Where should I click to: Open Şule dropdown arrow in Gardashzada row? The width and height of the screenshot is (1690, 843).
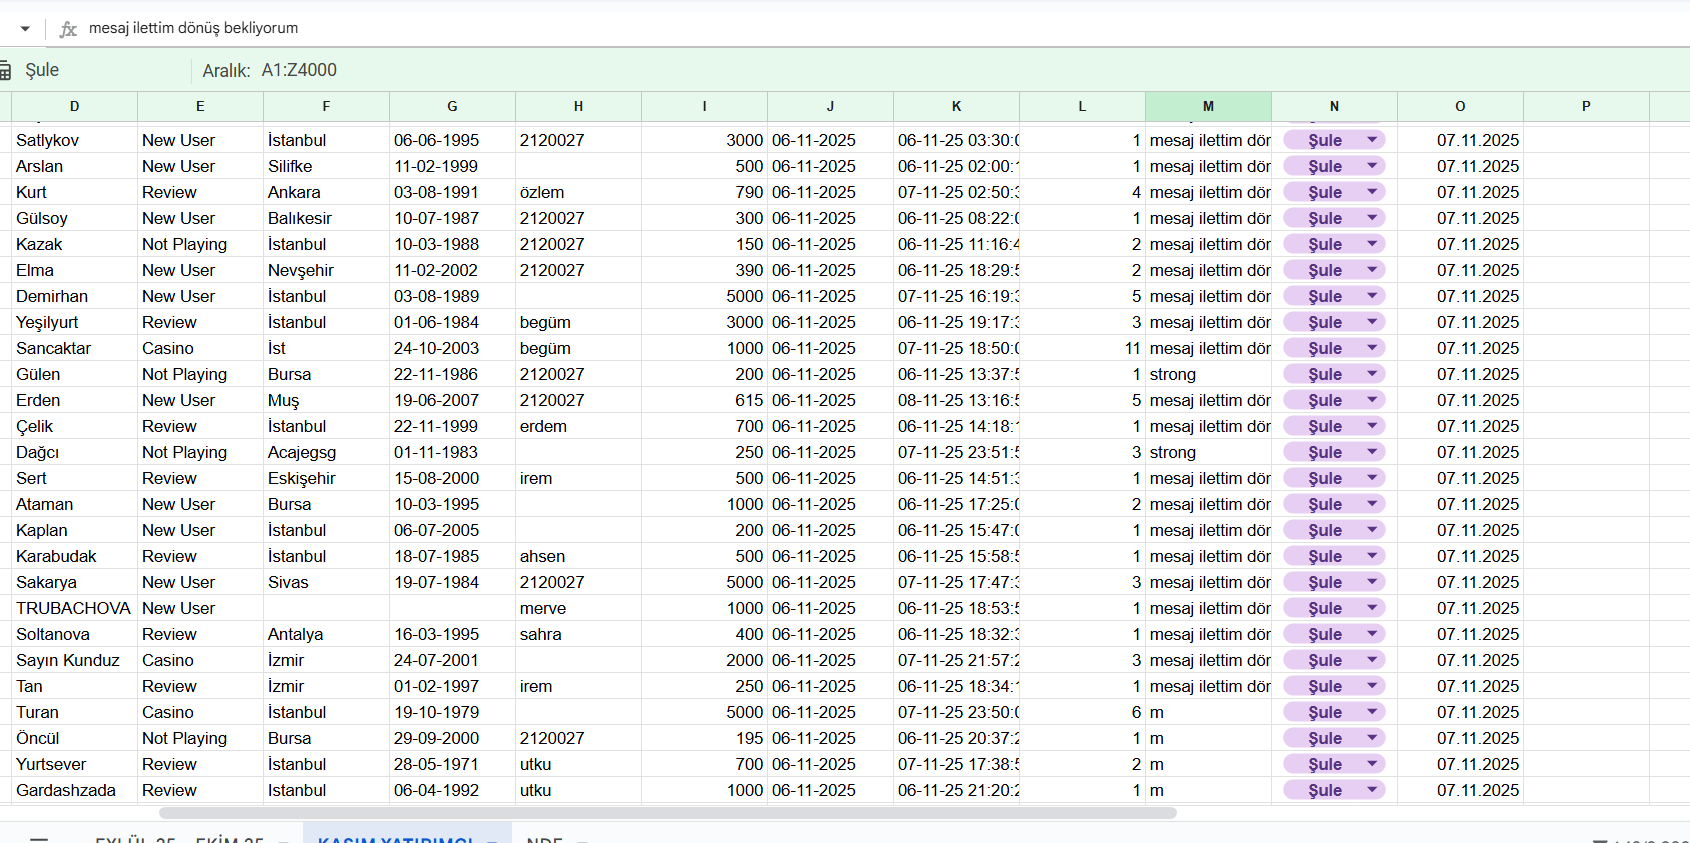click(1372, 790)
